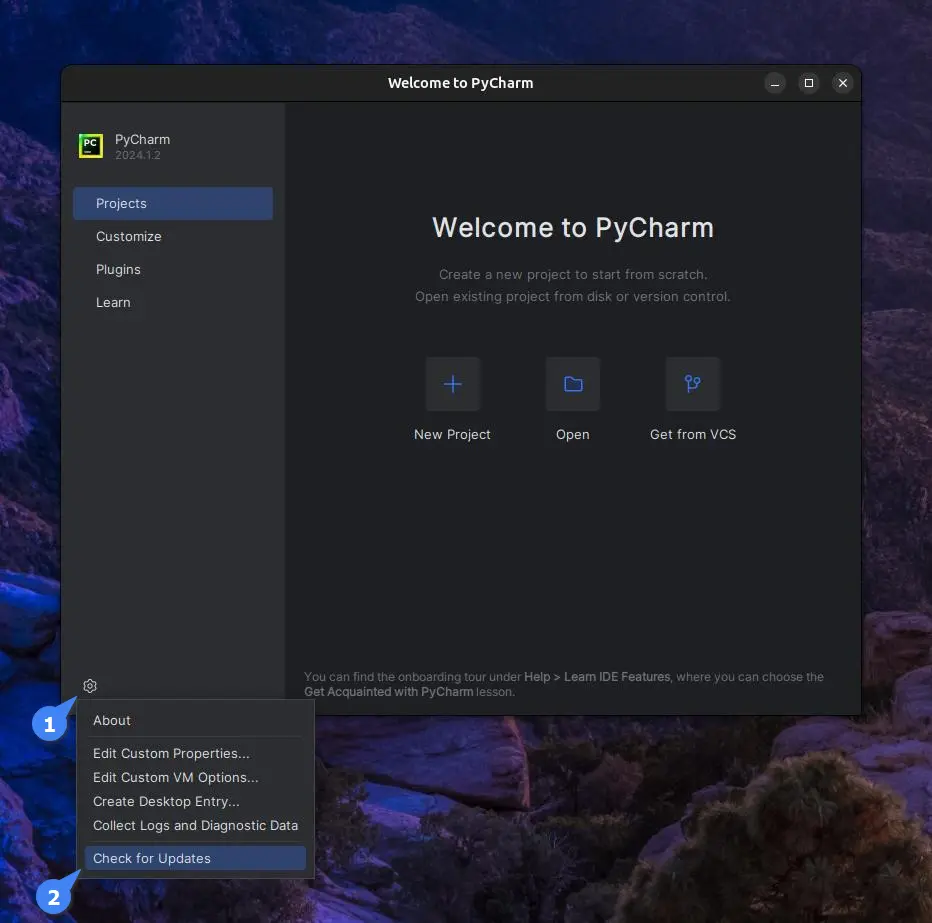Viewport: 932px width, 923px height.
Task: Click the Open label under folder
Action: (x=573, y=434)
